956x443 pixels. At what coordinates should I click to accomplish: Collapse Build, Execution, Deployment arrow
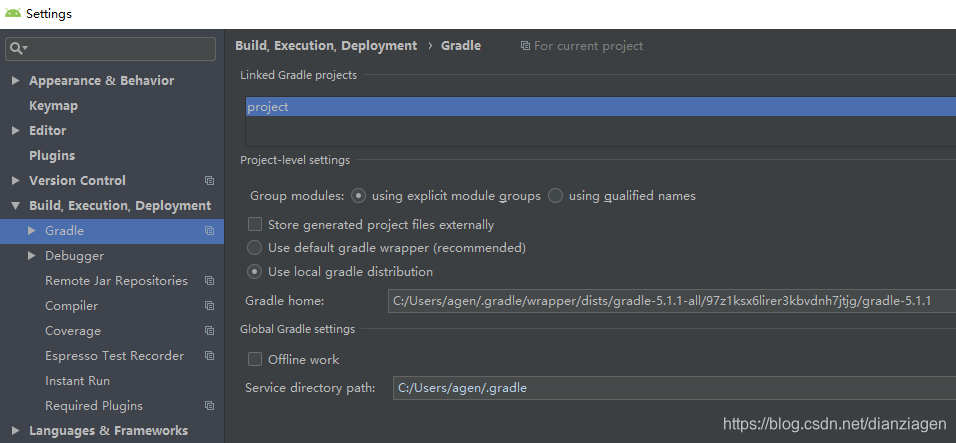[16, 206]
